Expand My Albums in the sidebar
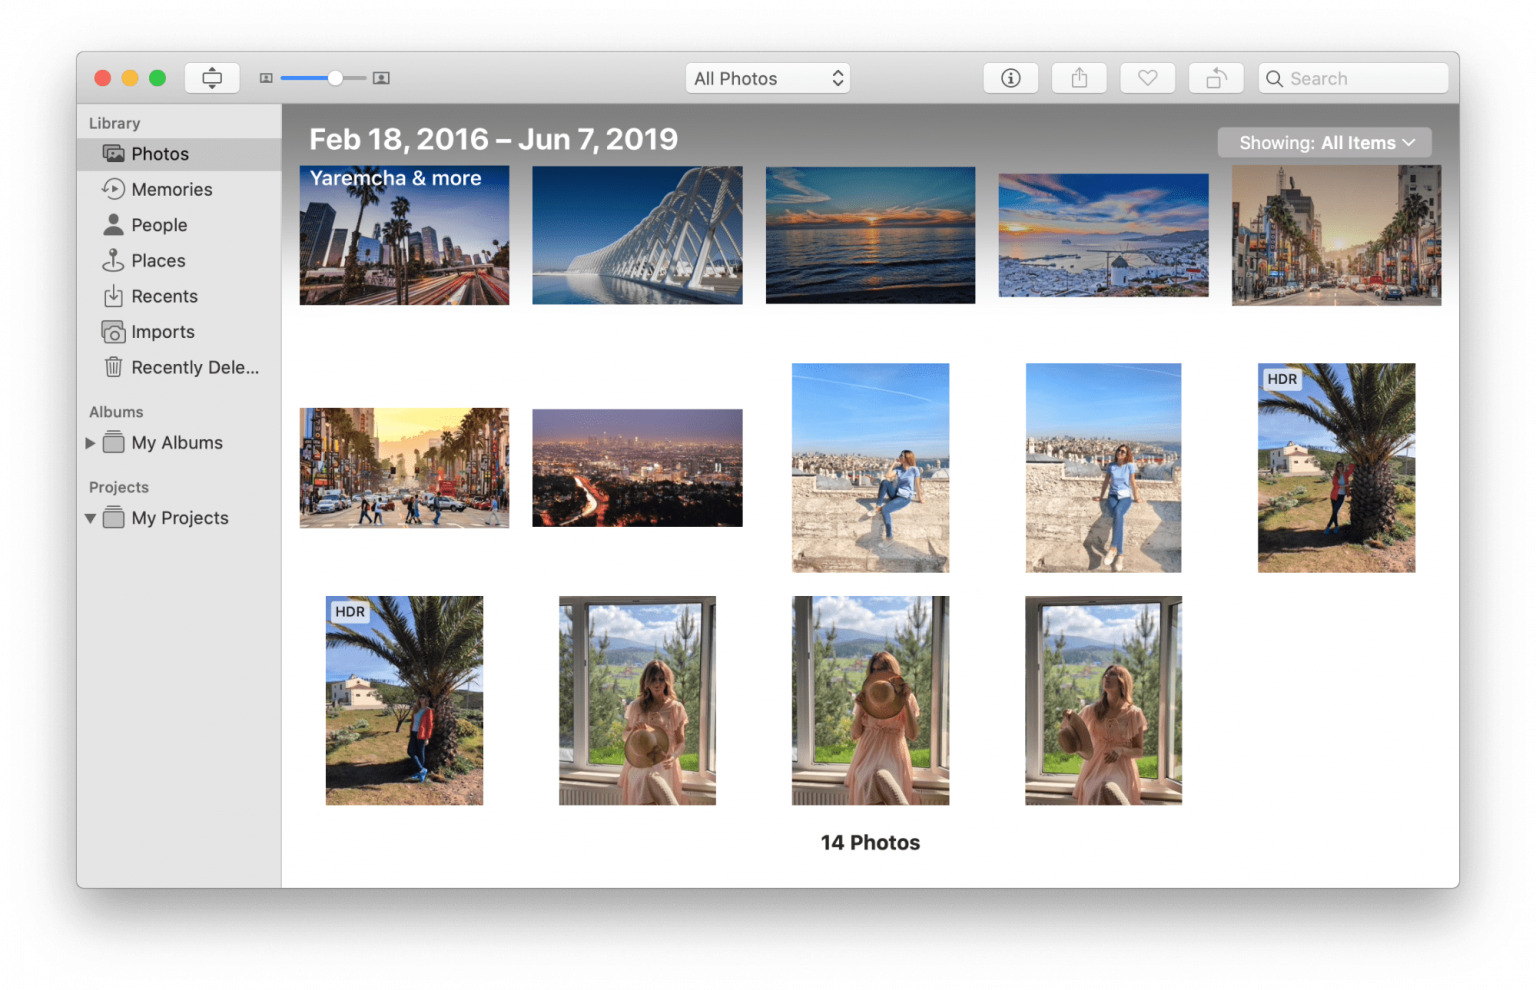 [91, 442]
